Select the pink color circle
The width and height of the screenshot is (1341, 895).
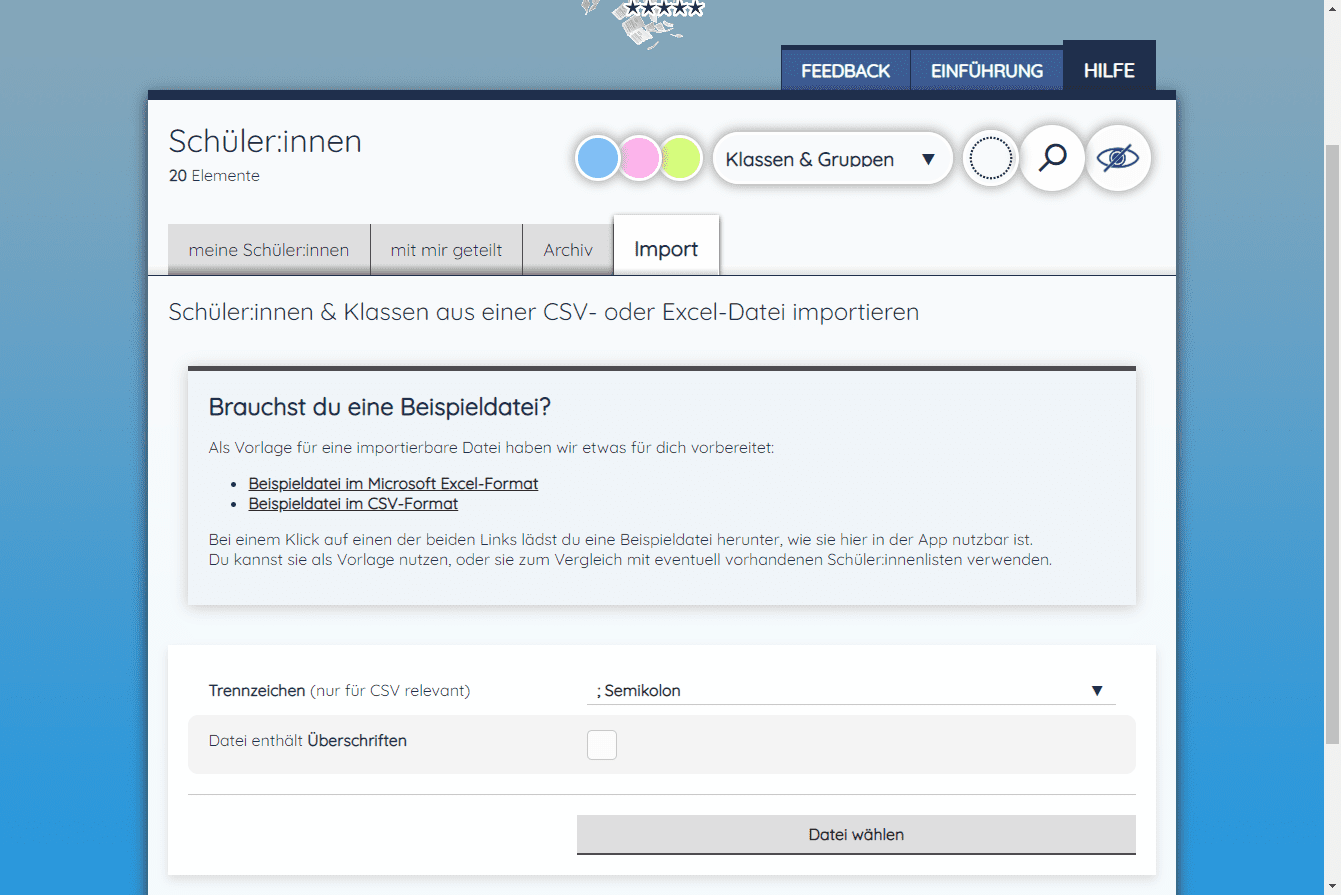click(x=640, y=158)
